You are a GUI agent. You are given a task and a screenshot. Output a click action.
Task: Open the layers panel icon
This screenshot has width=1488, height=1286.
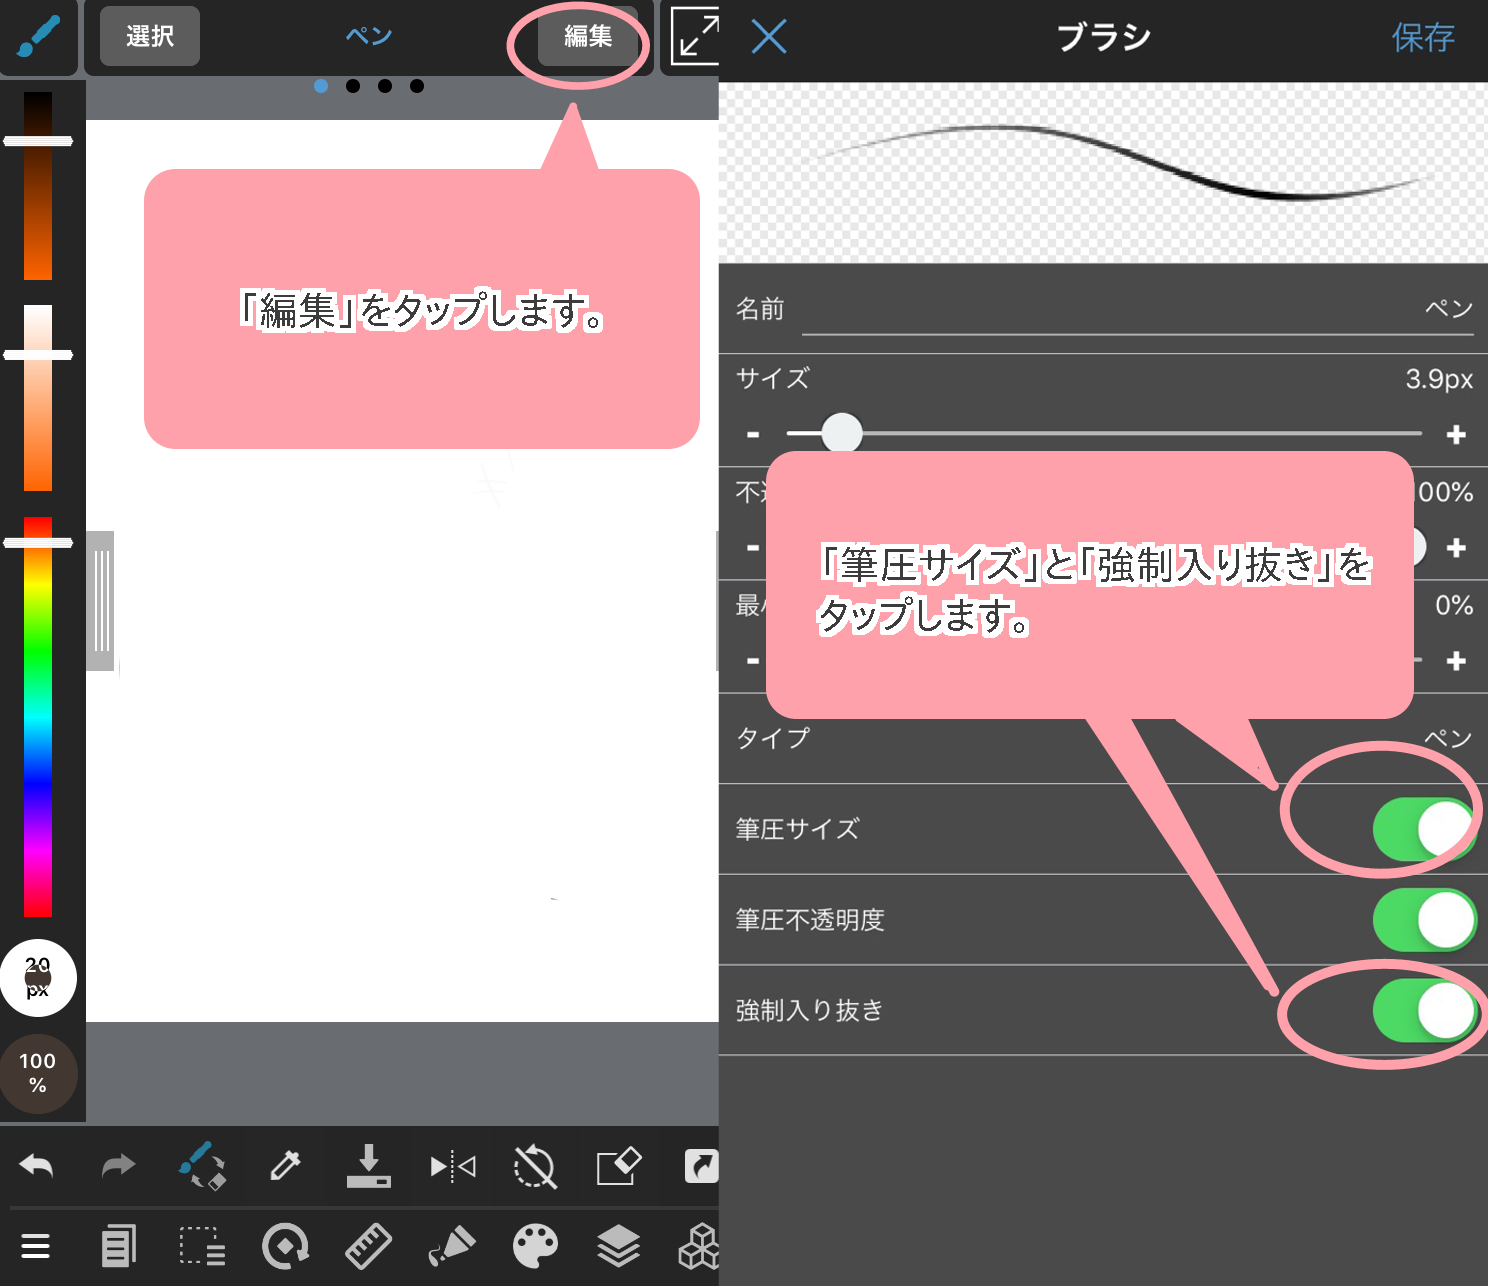(618, 1246)
